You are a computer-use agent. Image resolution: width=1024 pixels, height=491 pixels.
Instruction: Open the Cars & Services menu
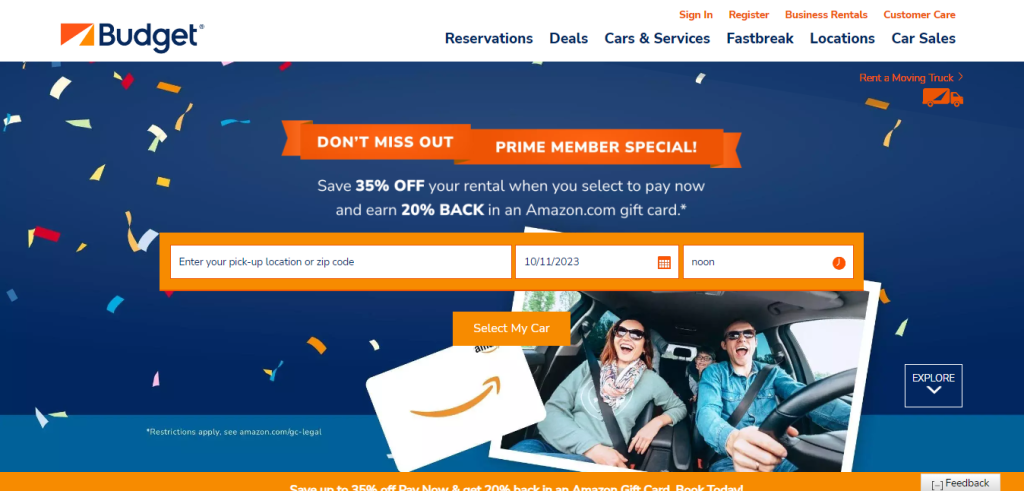coord(657,39)
